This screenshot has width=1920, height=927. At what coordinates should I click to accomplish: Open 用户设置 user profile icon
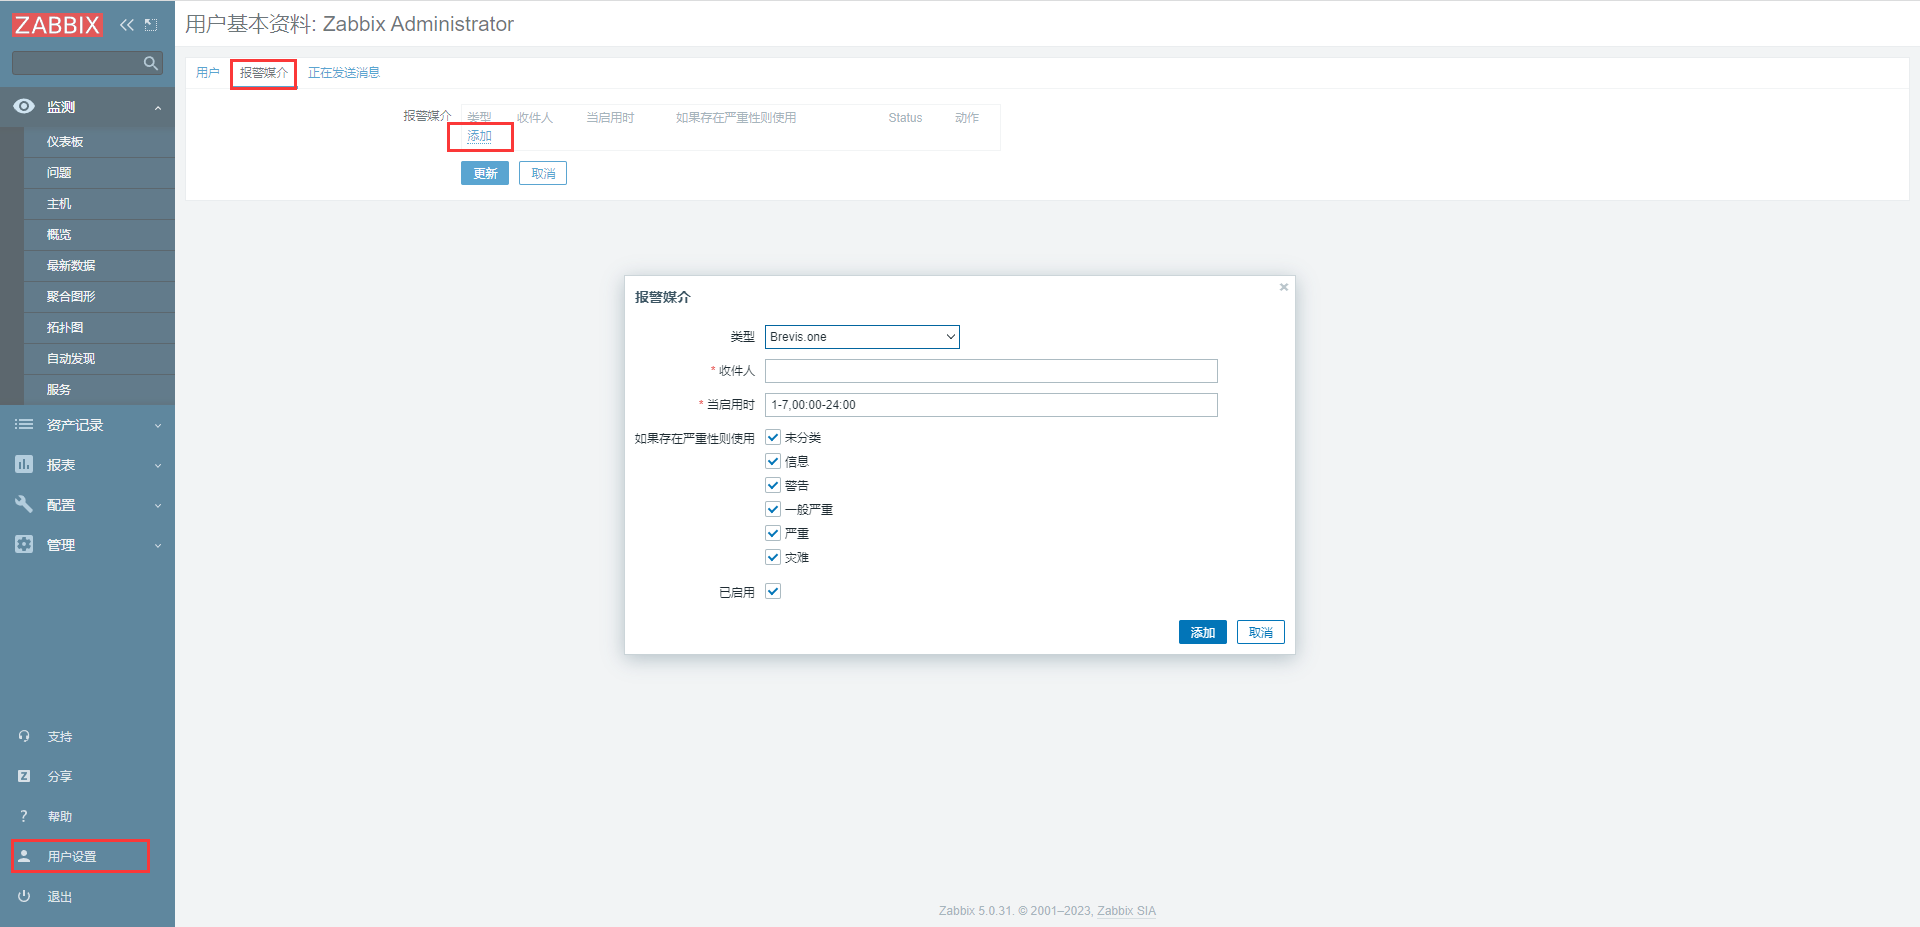(24, 856)
